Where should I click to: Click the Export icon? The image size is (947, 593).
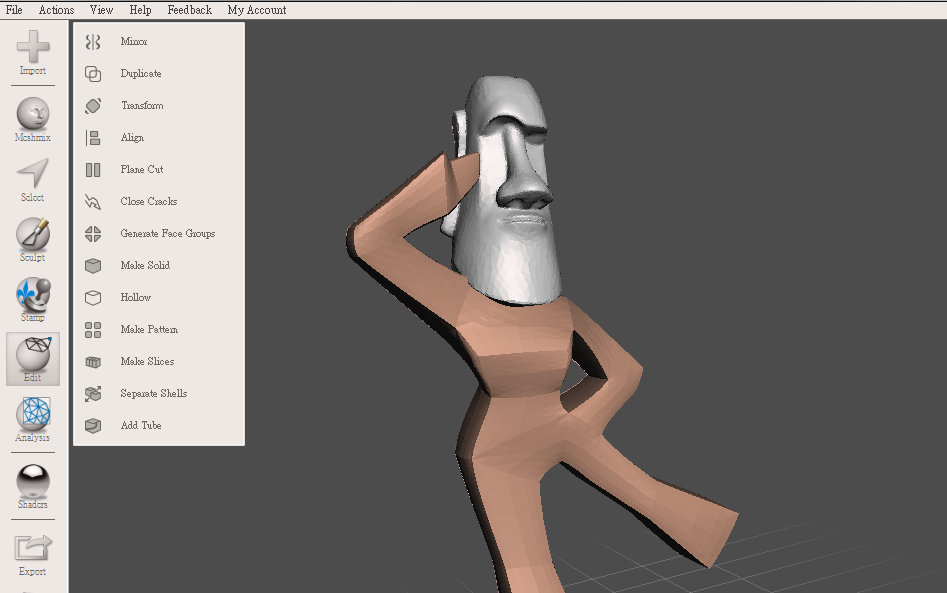pos(33,548)
